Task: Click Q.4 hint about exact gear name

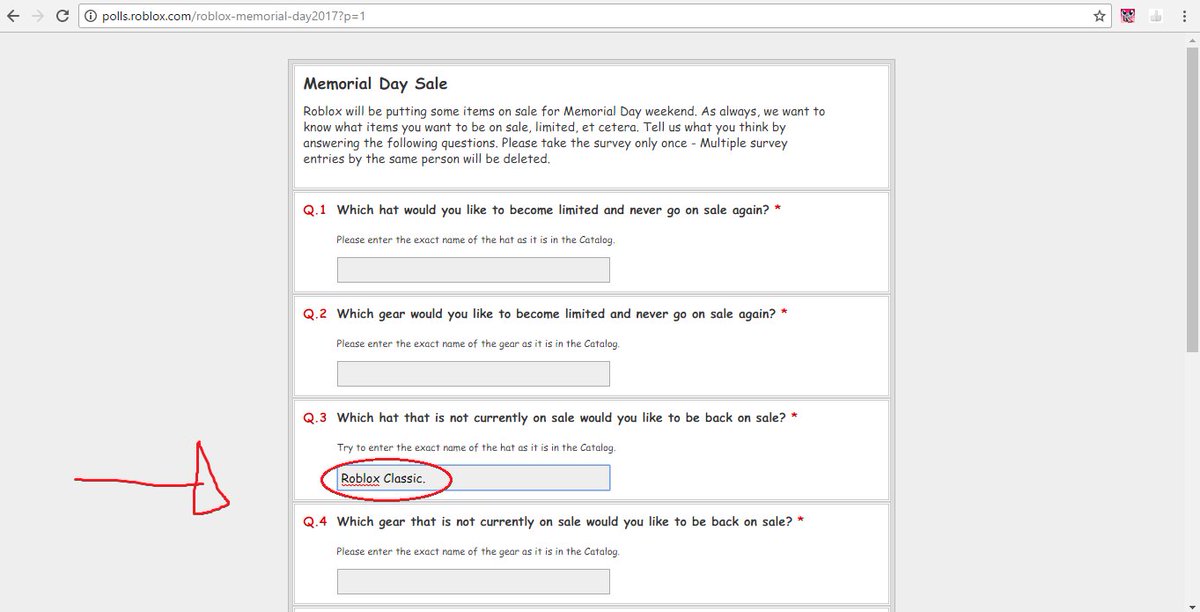Action: click(x=478, y=552)
